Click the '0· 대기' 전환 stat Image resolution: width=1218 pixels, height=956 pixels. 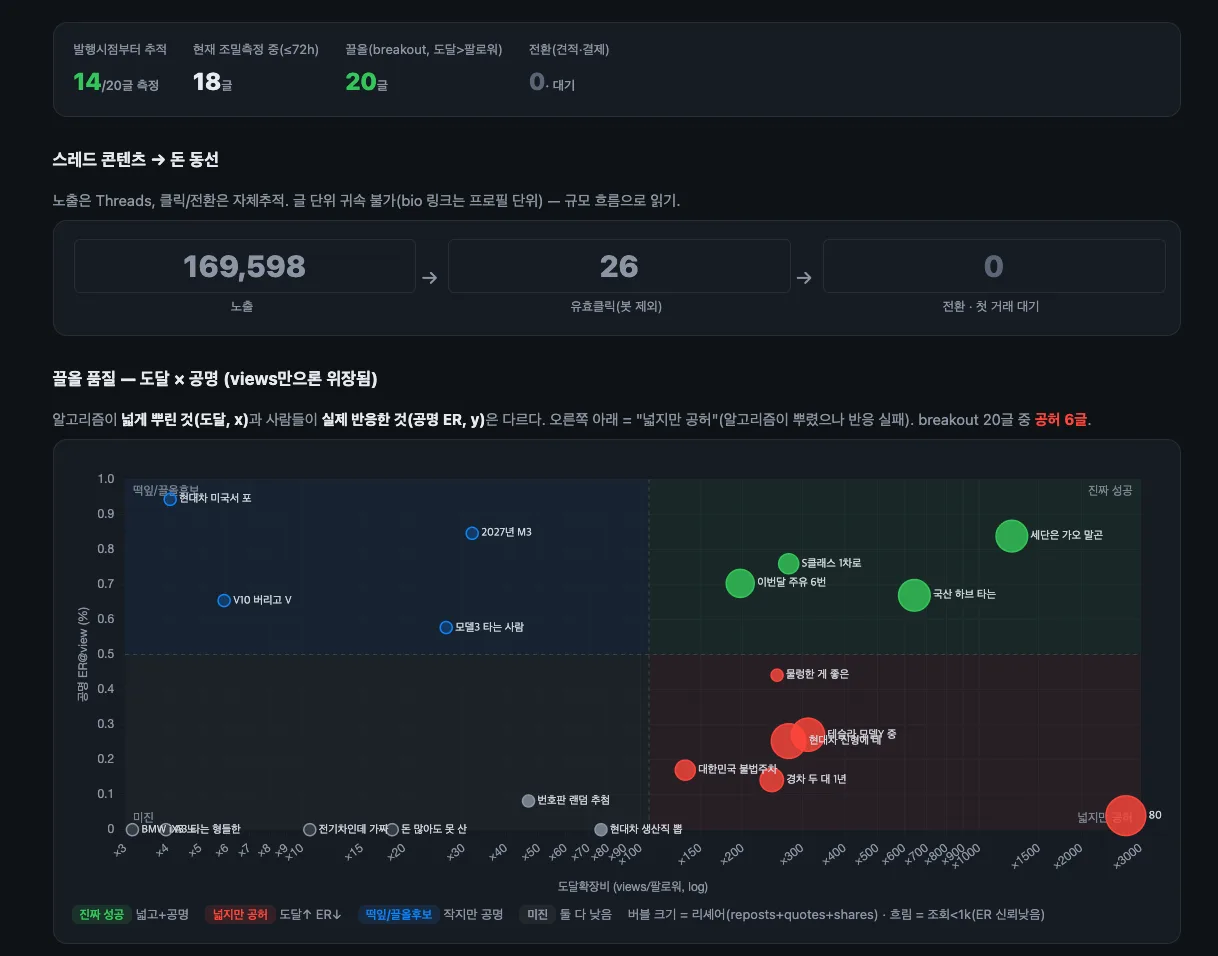pos(552,83)
